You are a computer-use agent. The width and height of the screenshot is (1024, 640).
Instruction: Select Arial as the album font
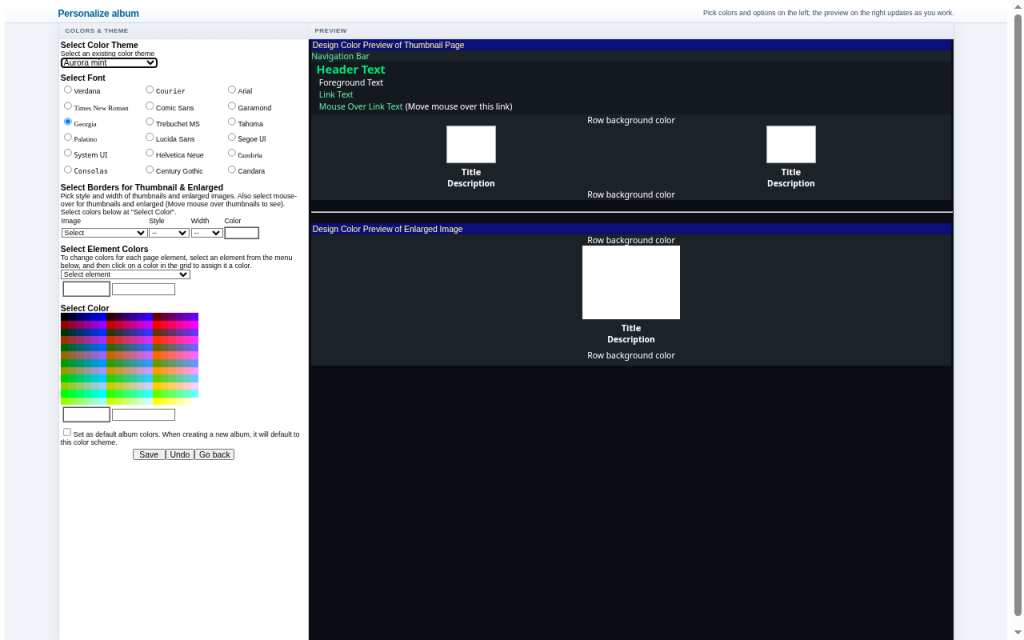point(232,89)
